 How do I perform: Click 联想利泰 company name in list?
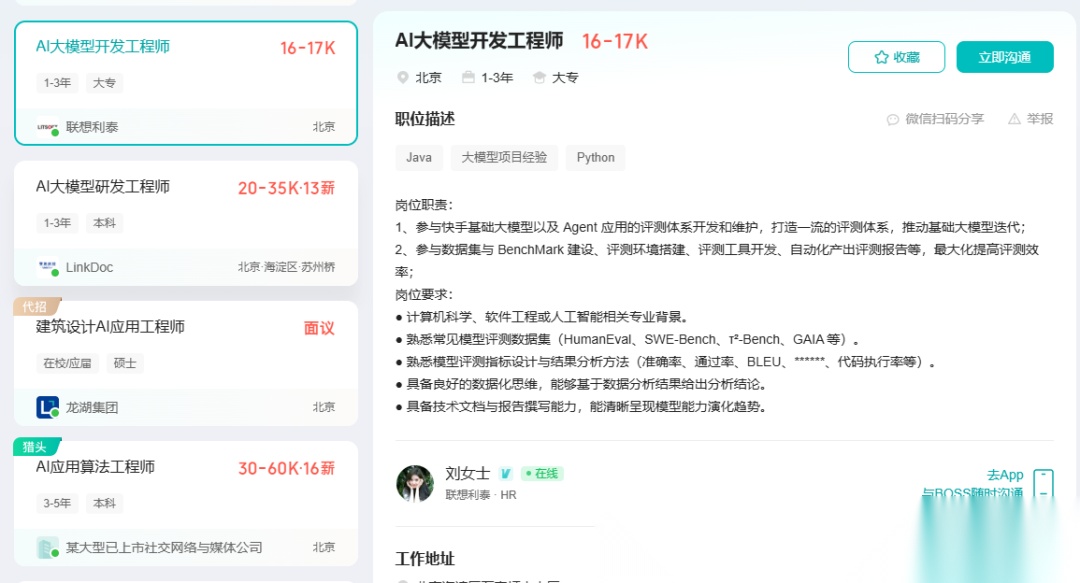[92, 127]
